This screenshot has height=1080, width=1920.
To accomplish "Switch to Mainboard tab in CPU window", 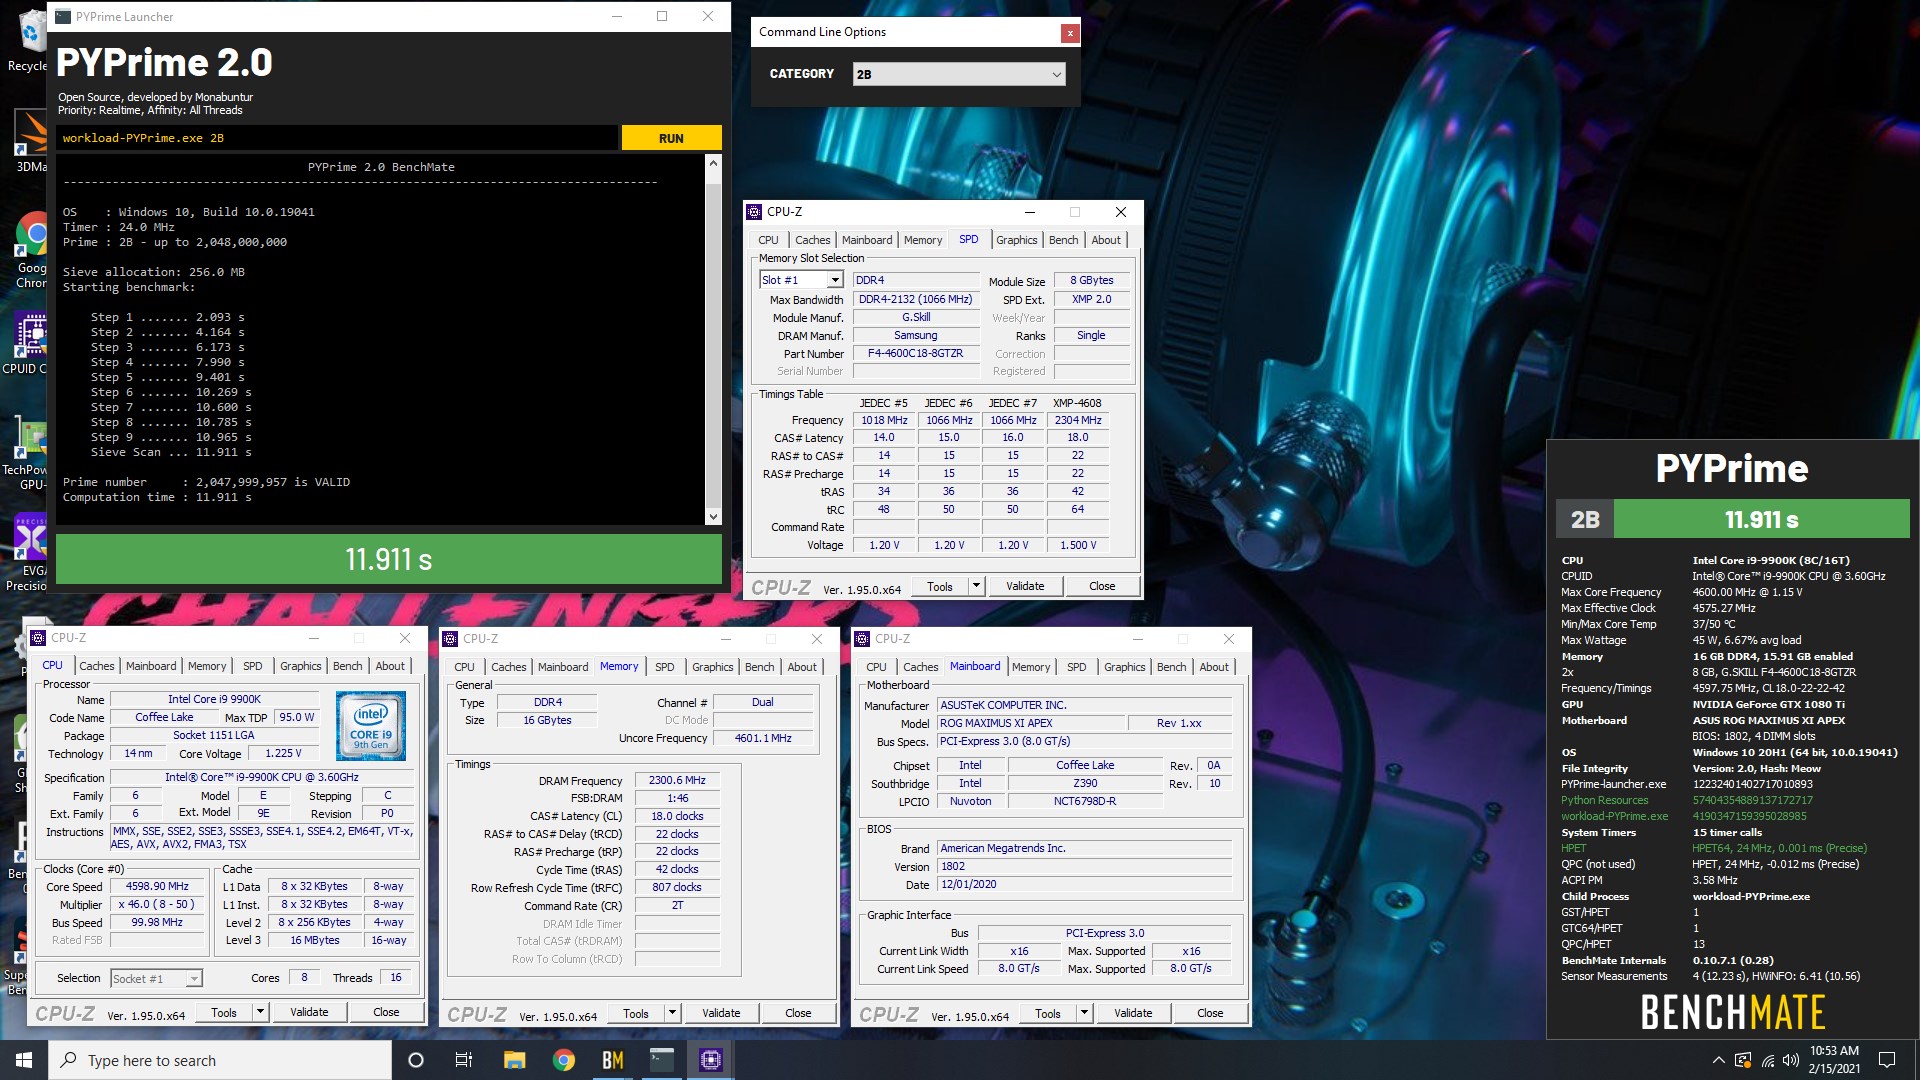I will point(150,666).
